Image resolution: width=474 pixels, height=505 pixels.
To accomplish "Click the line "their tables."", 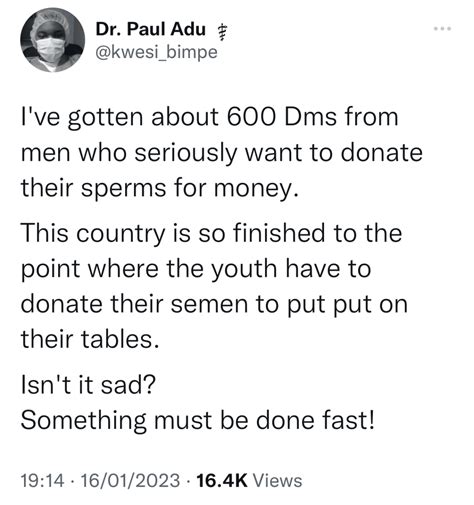I will coord(90,339).
